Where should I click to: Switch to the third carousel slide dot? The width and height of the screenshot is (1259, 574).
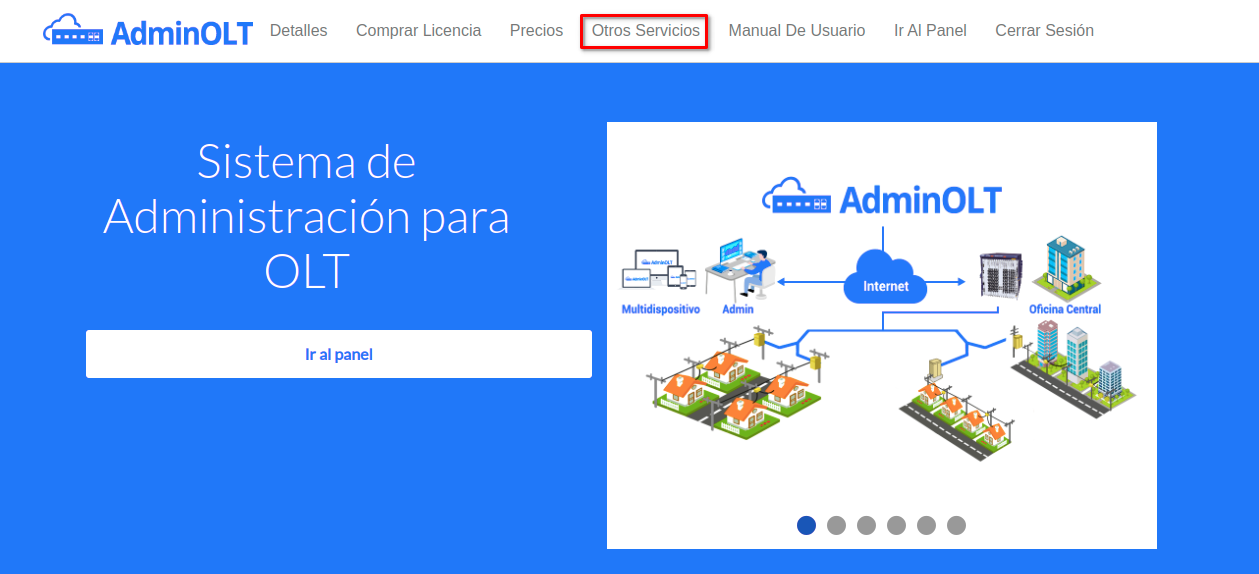pos(866,525)
